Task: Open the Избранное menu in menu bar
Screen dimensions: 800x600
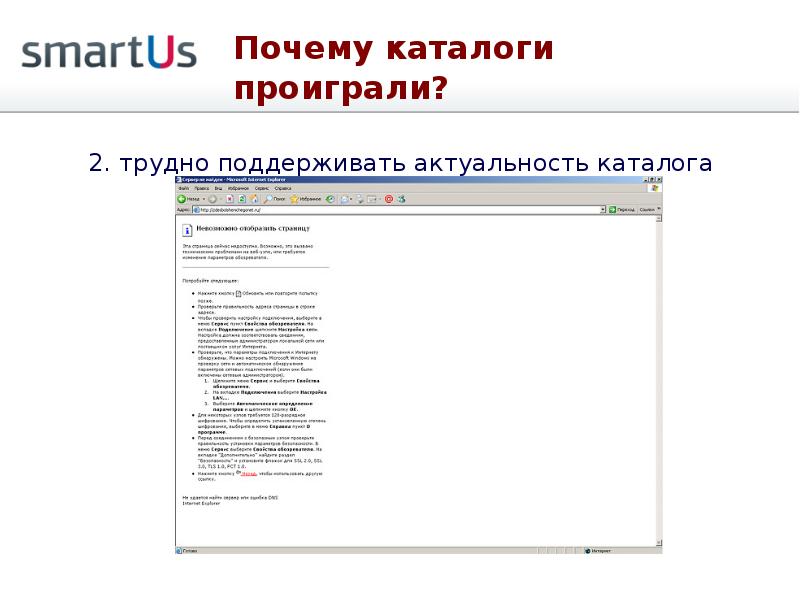Action: tap(238, 188)
